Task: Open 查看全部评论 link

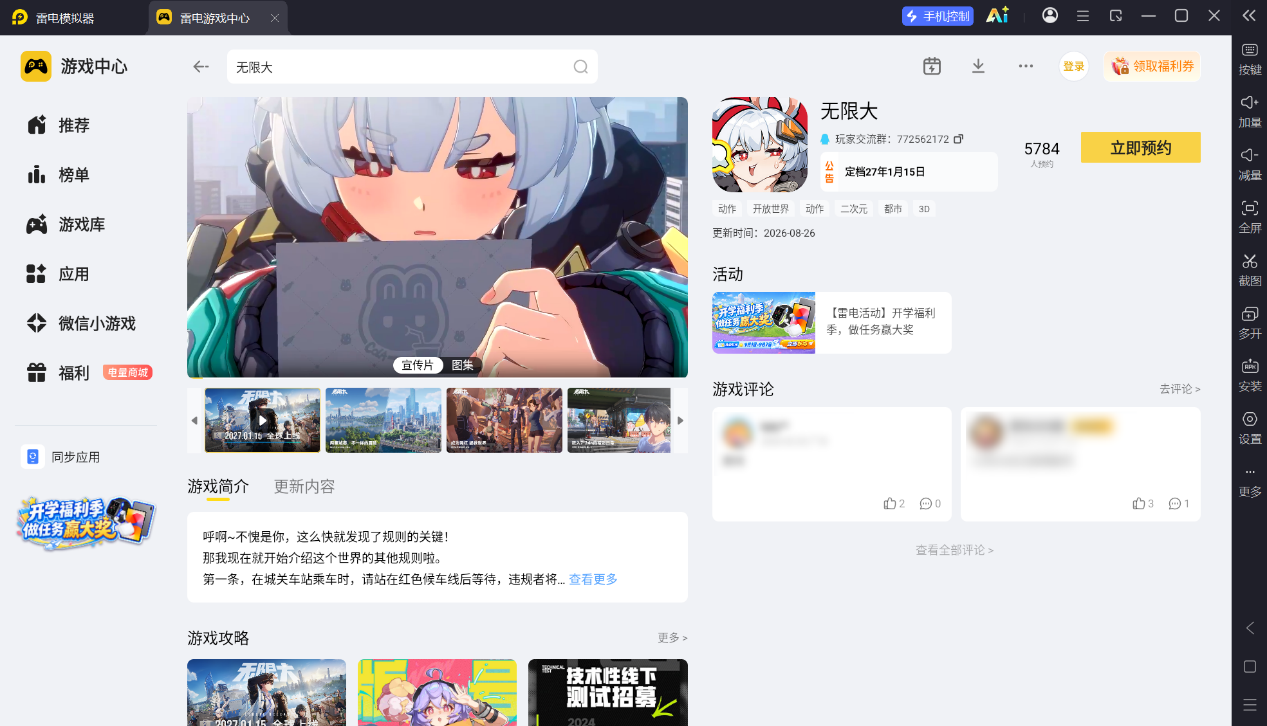Action: (x=955, y=550)
